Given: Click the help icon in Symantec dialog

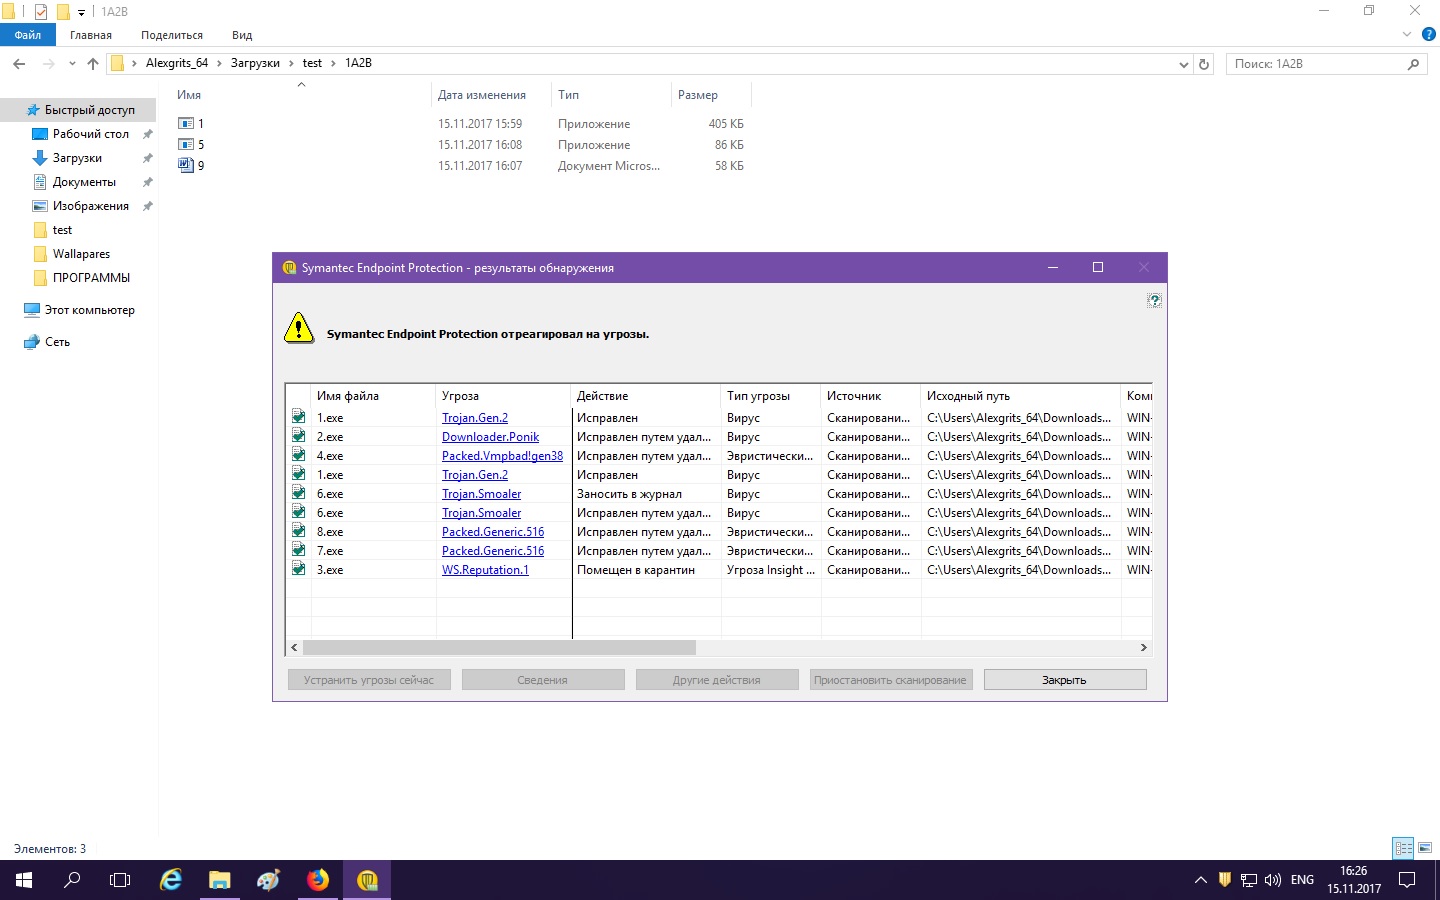Looking at the screenshot, I should coord(1154,300).
